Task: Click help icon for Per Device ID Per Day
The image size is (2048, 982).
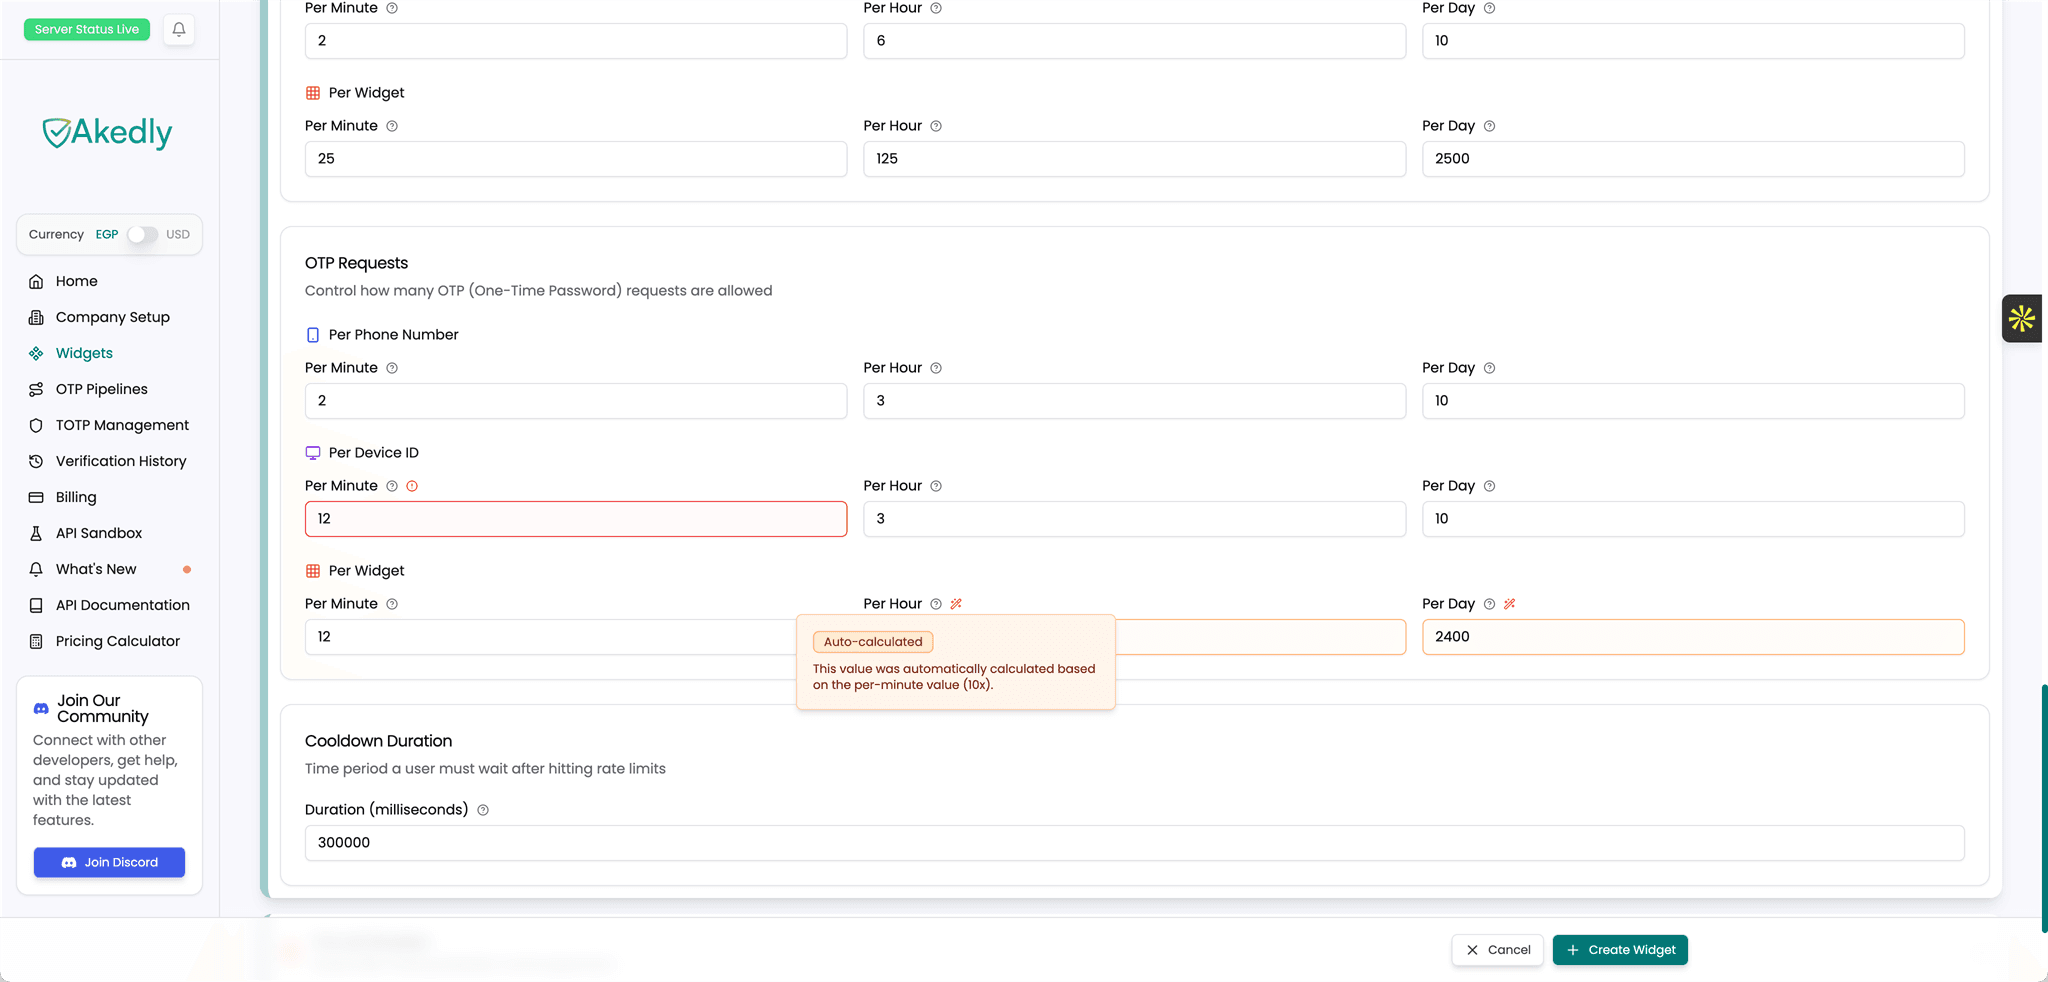Action: pyautogui.click(x=1489, y=486)
